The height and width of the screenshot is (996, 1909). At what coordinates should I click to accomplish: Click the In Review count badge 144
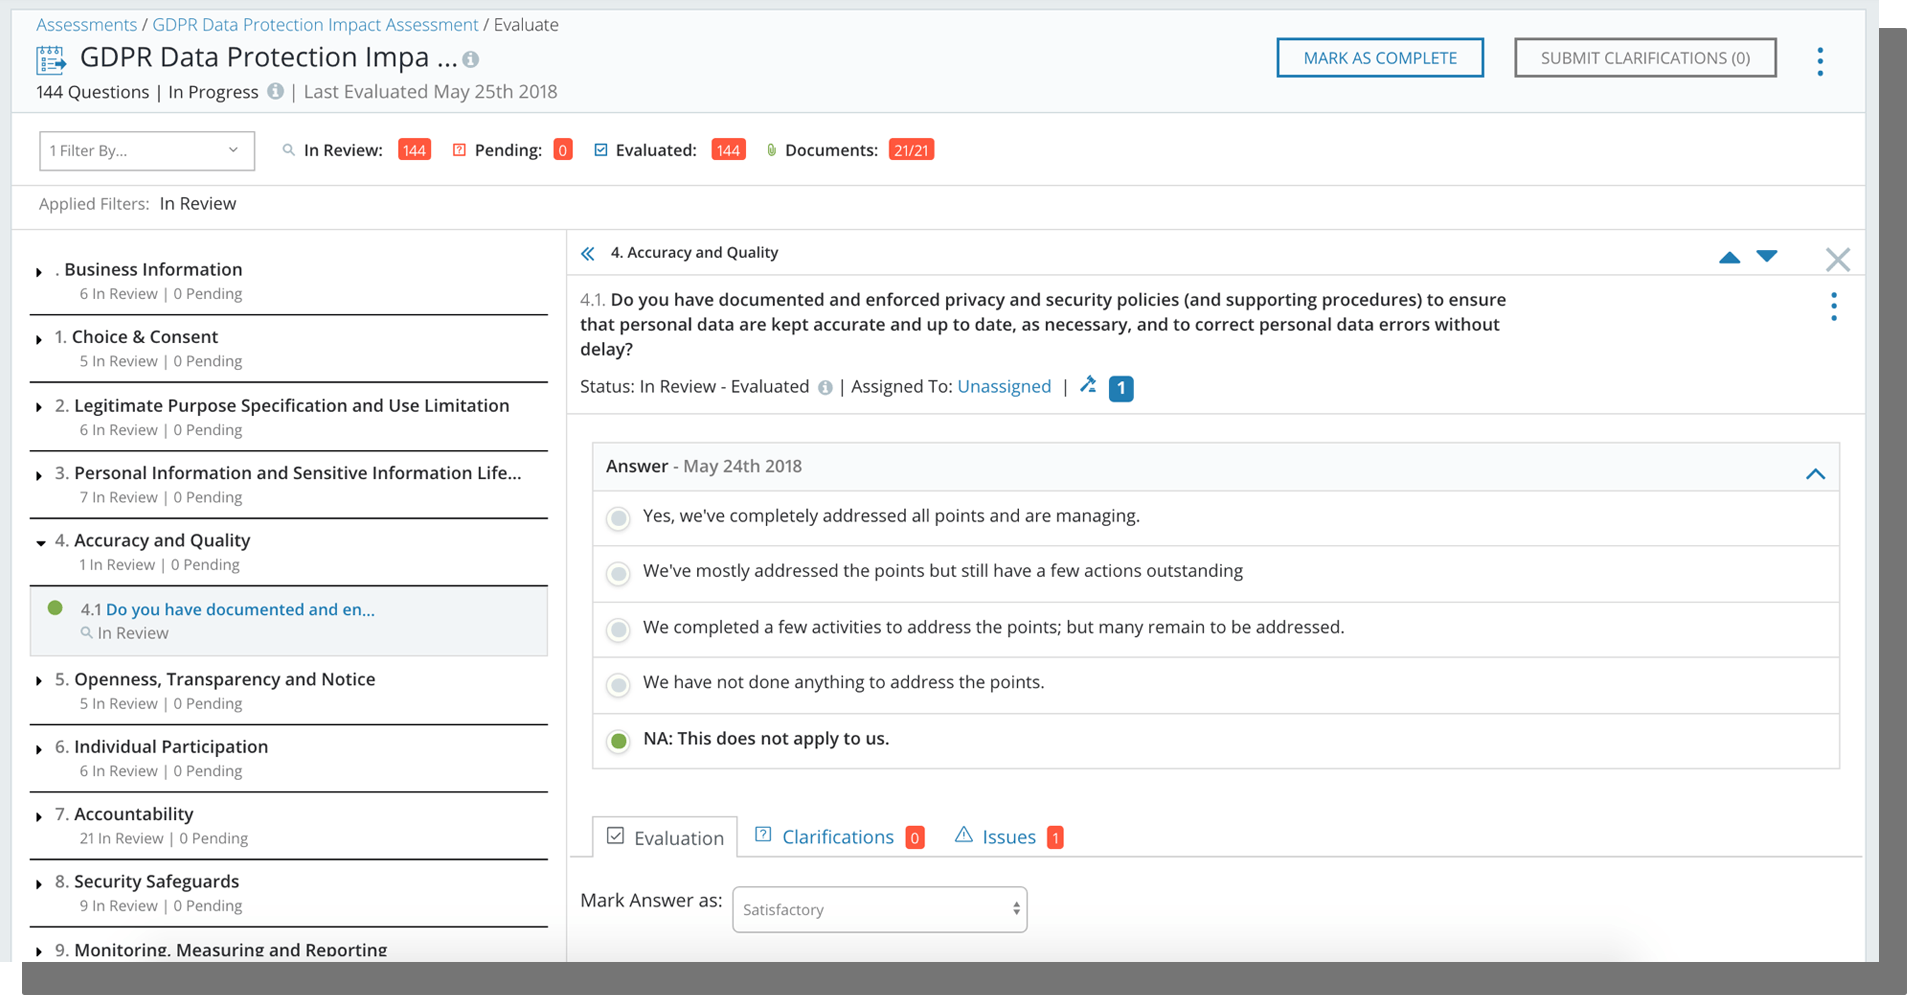tap(414, 150)
